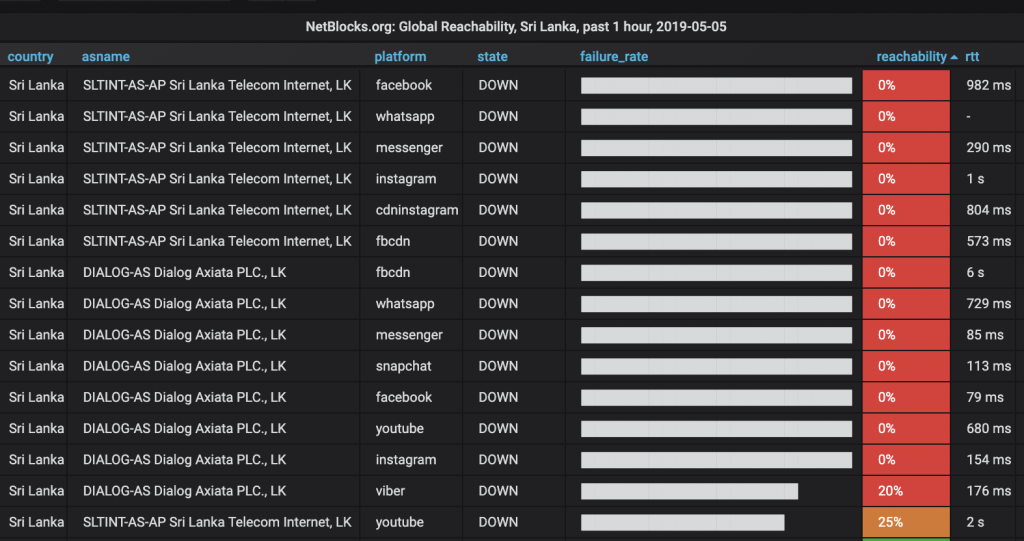Select 'instagram' in the Sri Lanka Telecom row
Viewport: 1024px width, 541px height.
[x=406, y=178]
